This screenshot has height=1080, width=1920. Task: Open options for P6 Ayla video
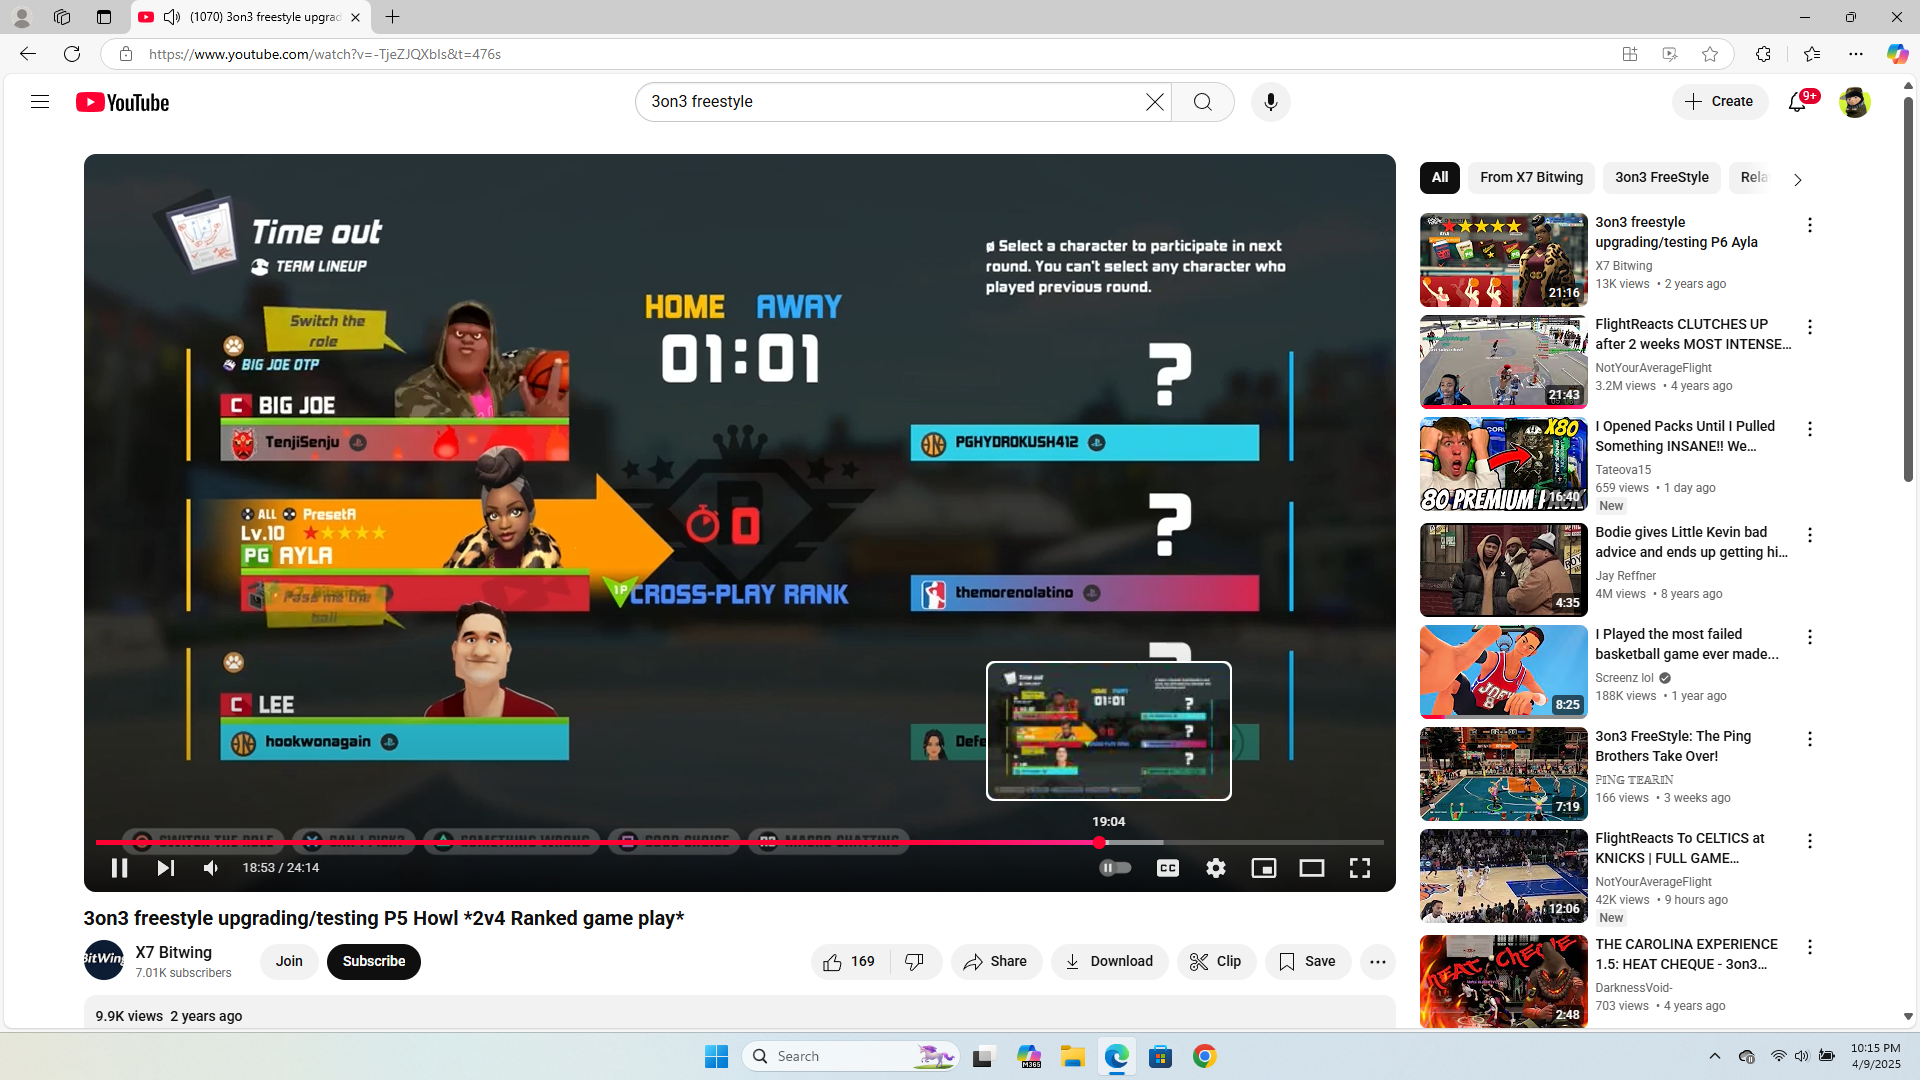(1809, 225)
